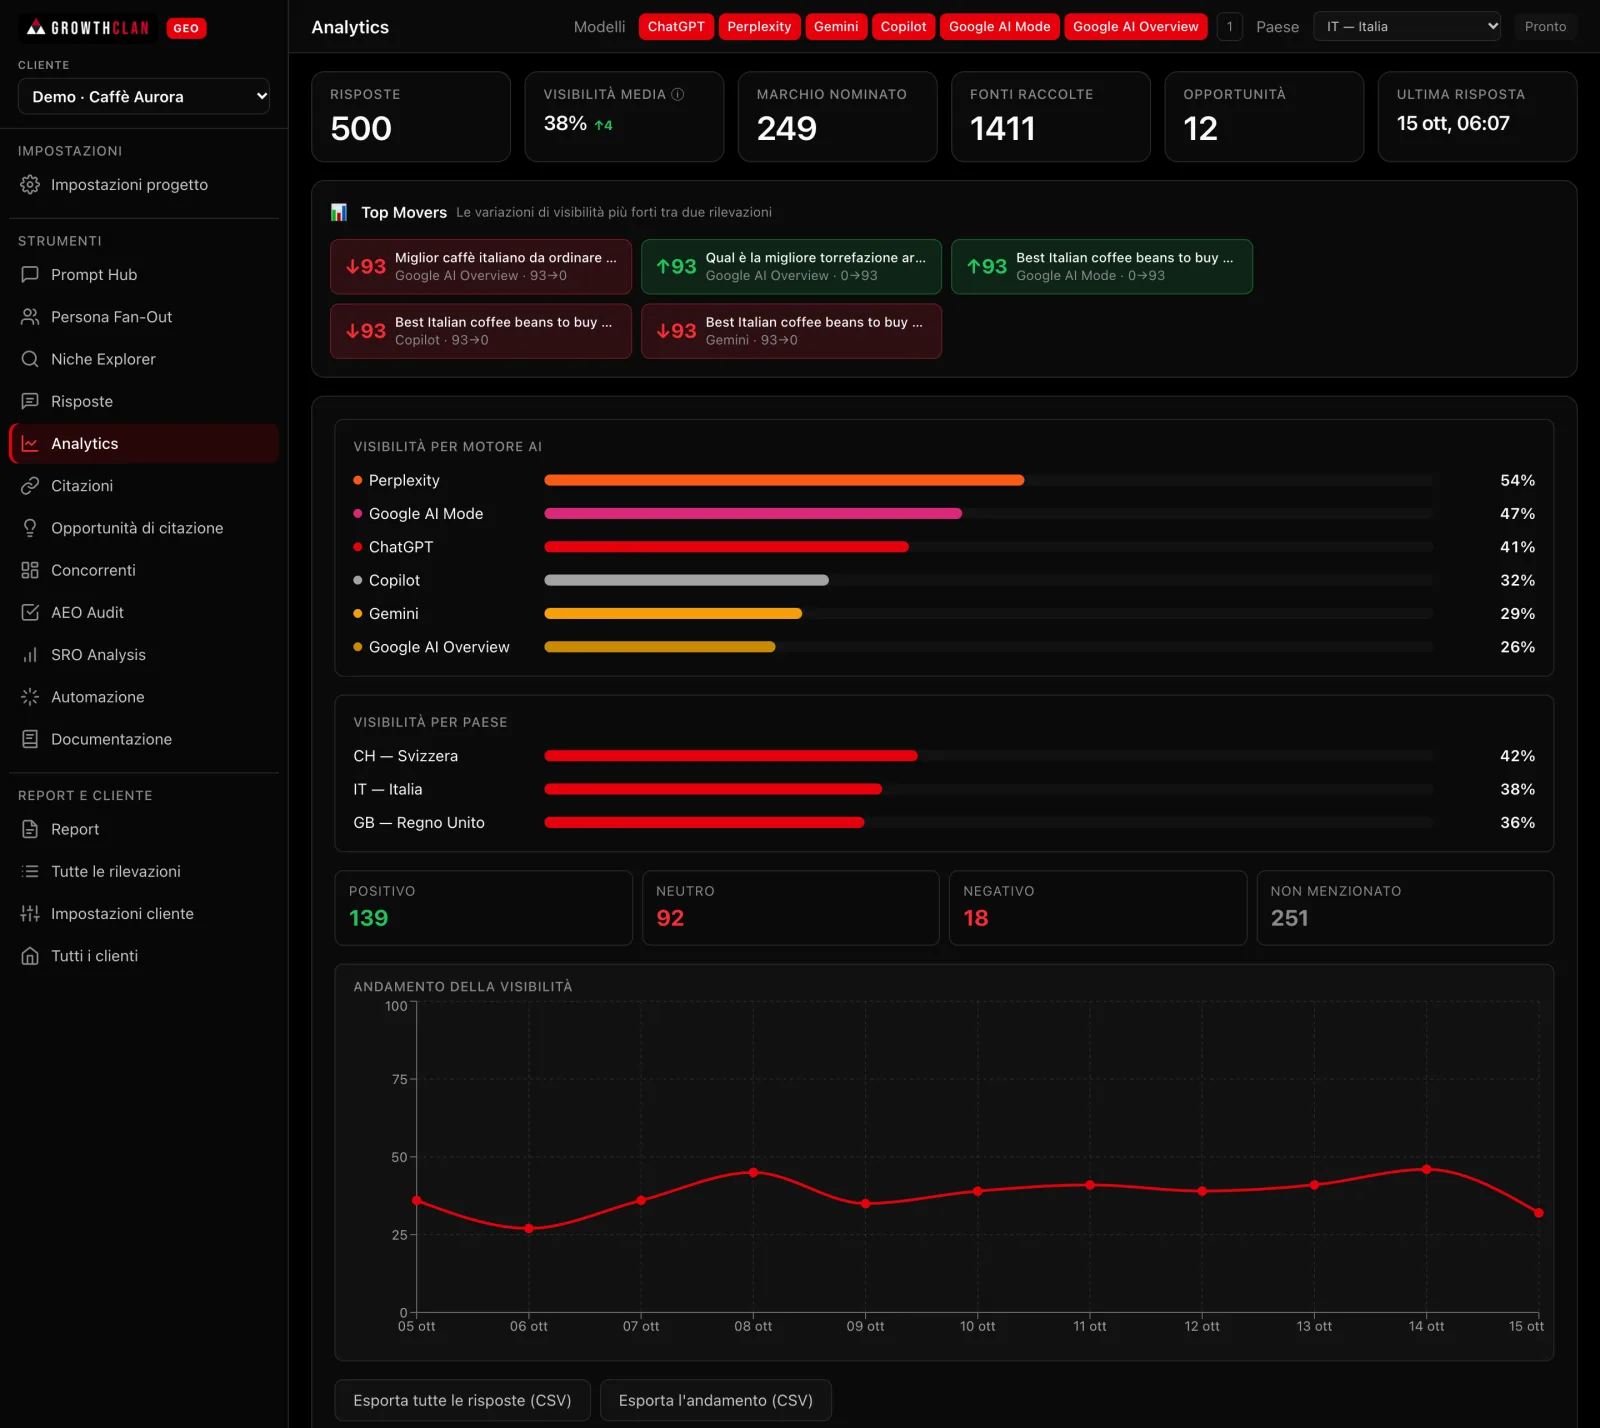Toggle the Google AI Mode filter
The height and width of the screenshot is (1428, 1600).
pyautogui.click(x=1000, y=27)
